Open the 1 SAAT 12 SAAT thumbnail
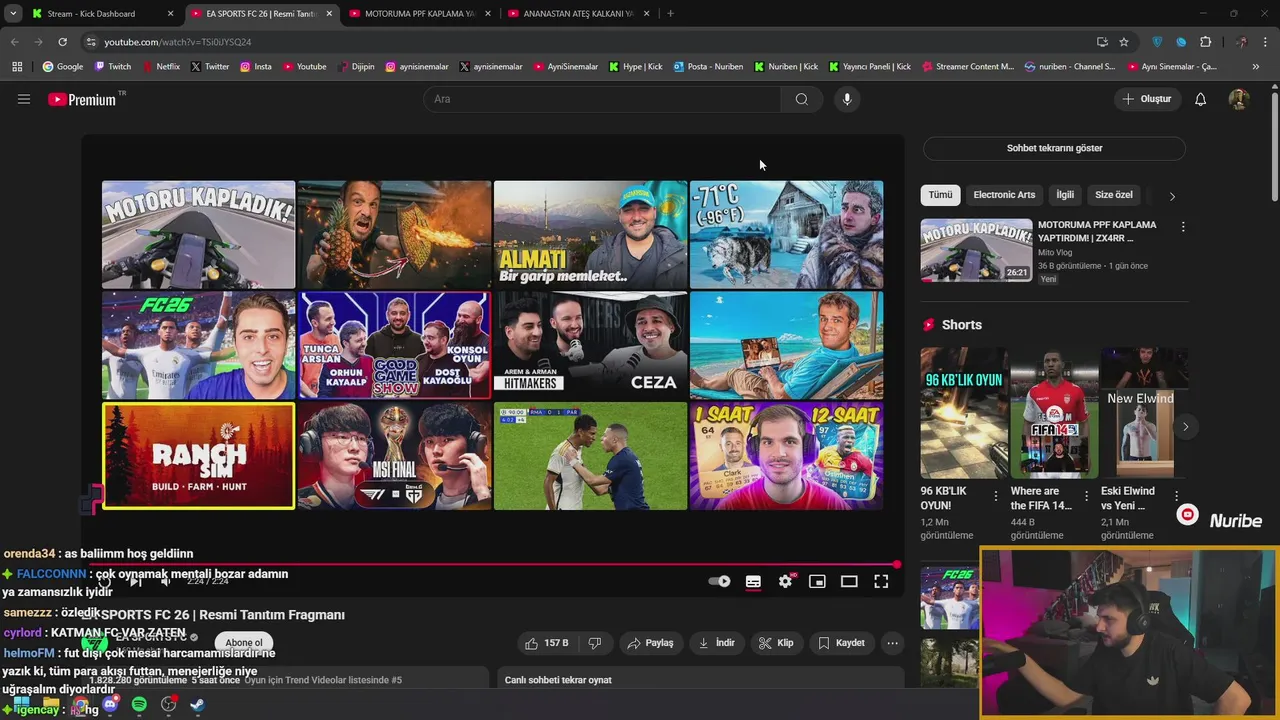Viewport: 1280px width, 720px height. [786, 456]
